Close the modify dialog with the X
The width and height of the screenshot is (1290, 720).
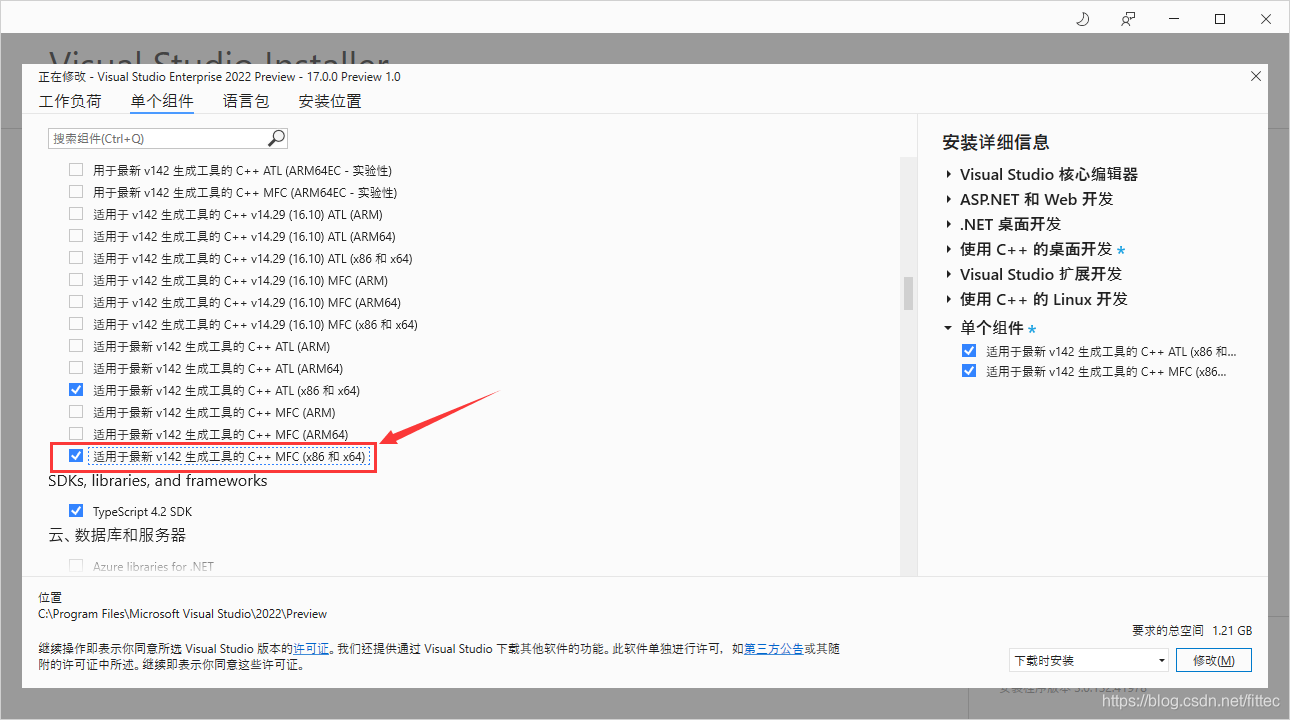(1256, 76)
